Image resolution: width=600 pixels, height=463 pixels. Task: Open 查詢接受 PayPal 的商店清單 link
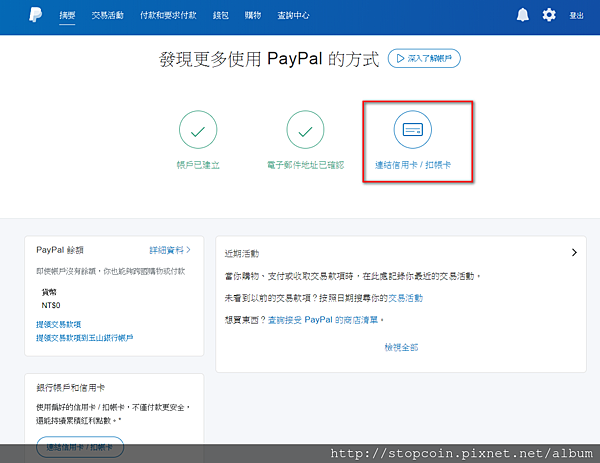323,320
